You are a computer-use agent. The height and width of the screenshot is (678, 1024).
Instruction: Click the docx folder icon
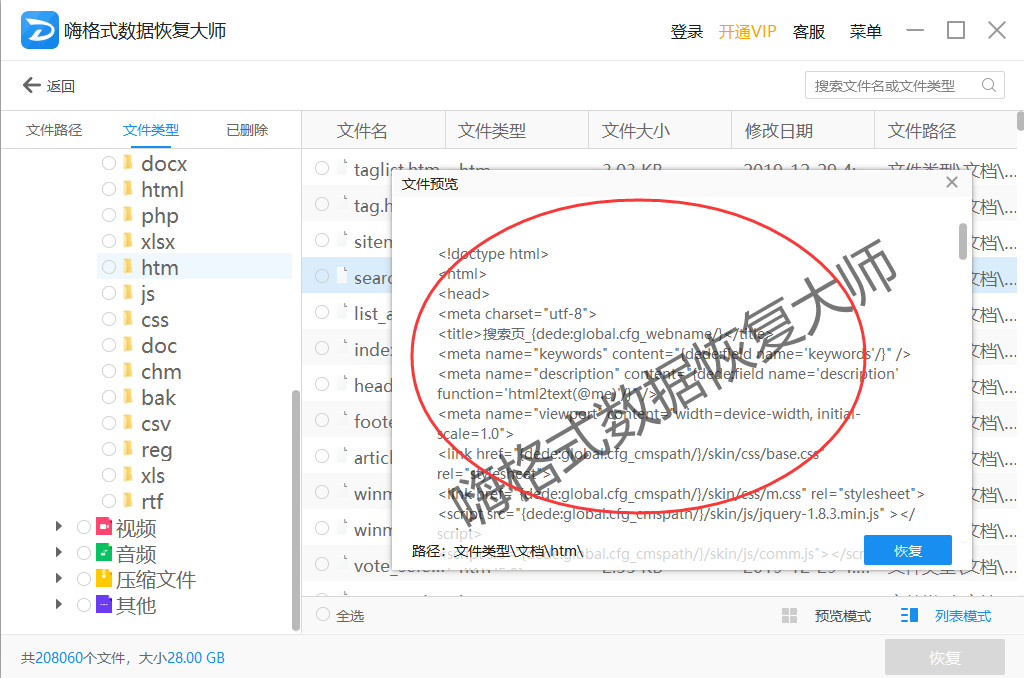click(128, 163)
